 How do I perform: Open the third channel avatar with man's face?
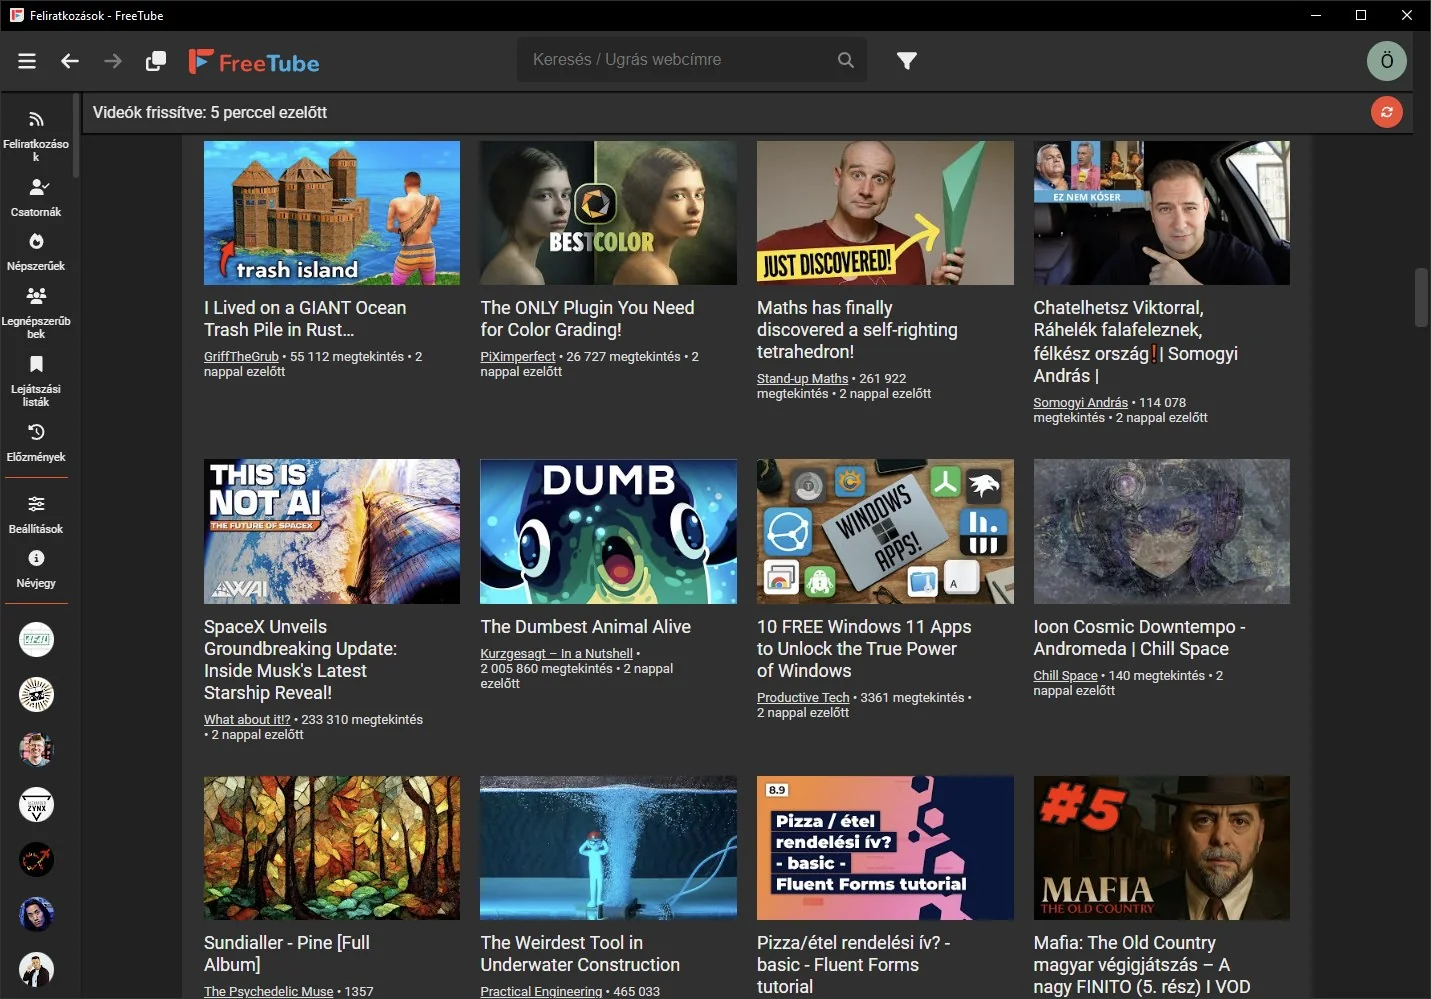(37, 749)
